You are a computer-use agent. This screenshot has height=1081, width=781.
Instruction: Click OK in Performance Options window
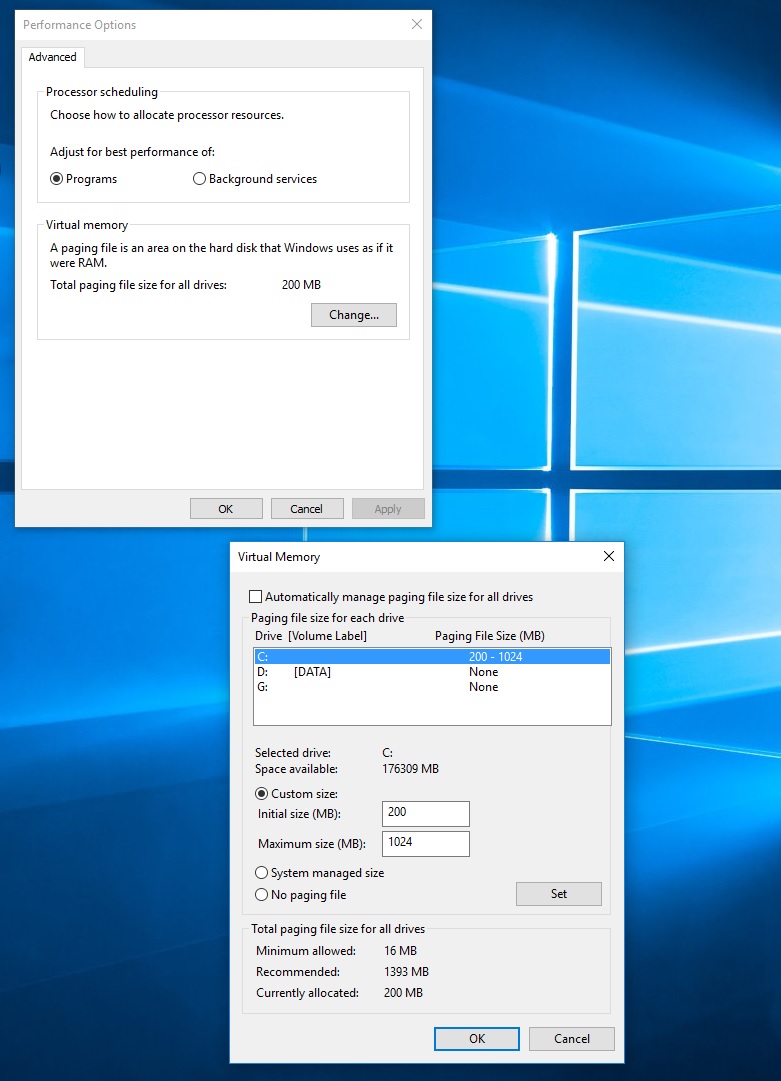tap(226, 509)
